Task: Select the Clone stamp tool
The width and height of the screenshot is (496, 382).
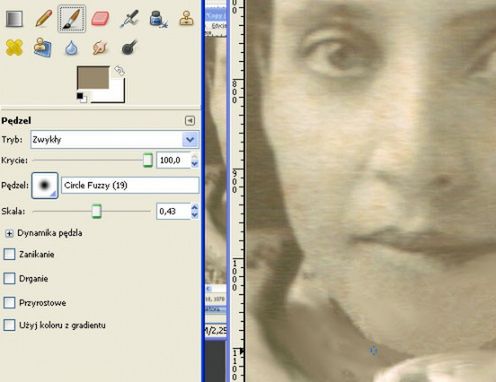Action: pos(186,18)
